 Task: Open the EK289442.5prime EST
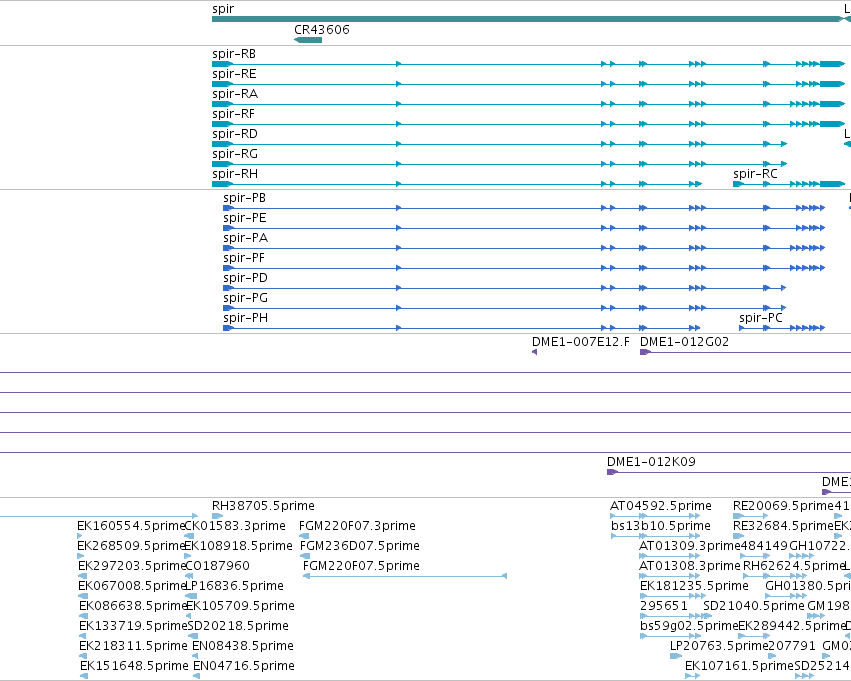coord(792,626)
